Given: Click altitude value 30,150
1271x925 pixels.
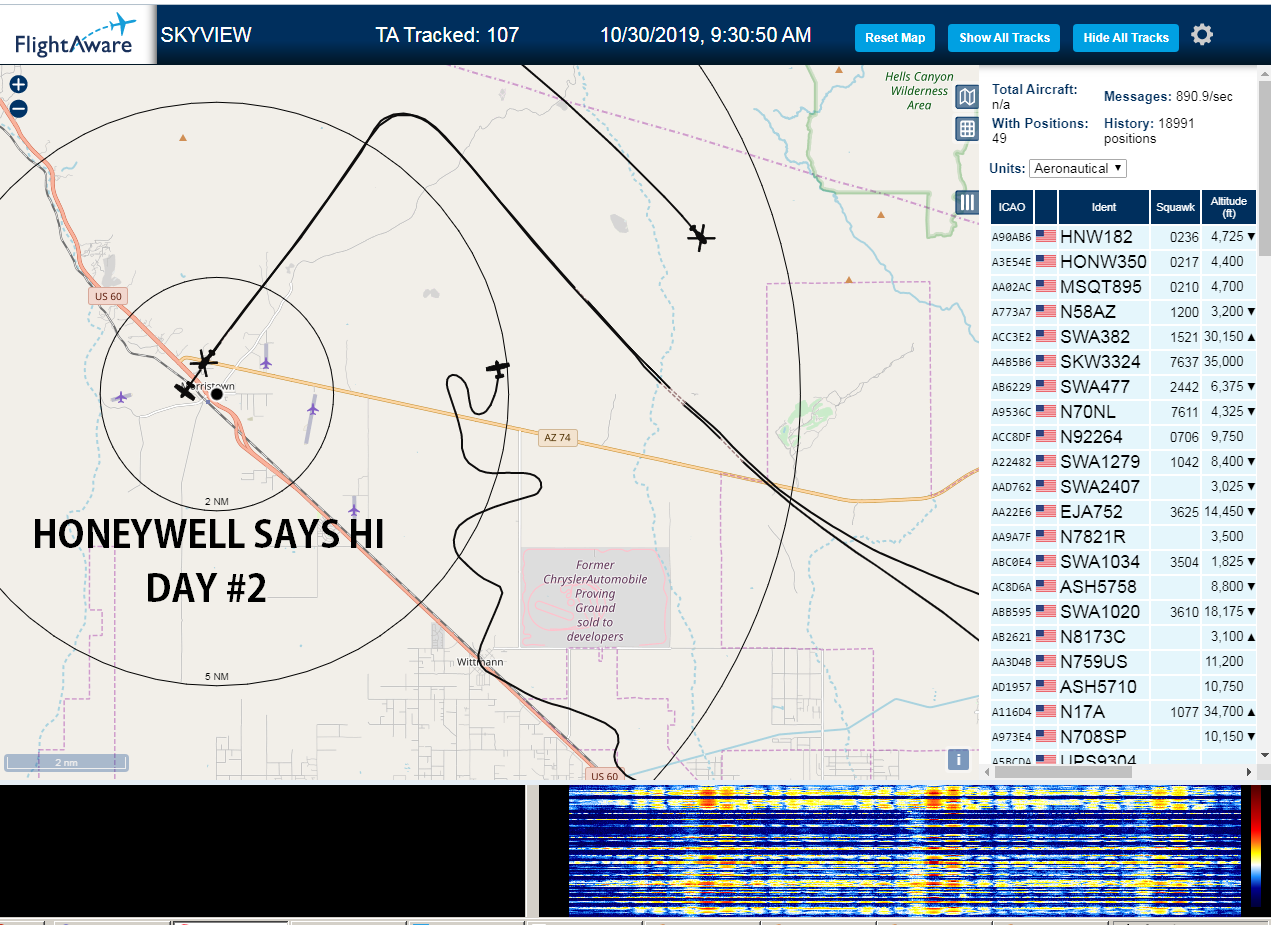Looking at the screenshot, I should coord(1226,337).
